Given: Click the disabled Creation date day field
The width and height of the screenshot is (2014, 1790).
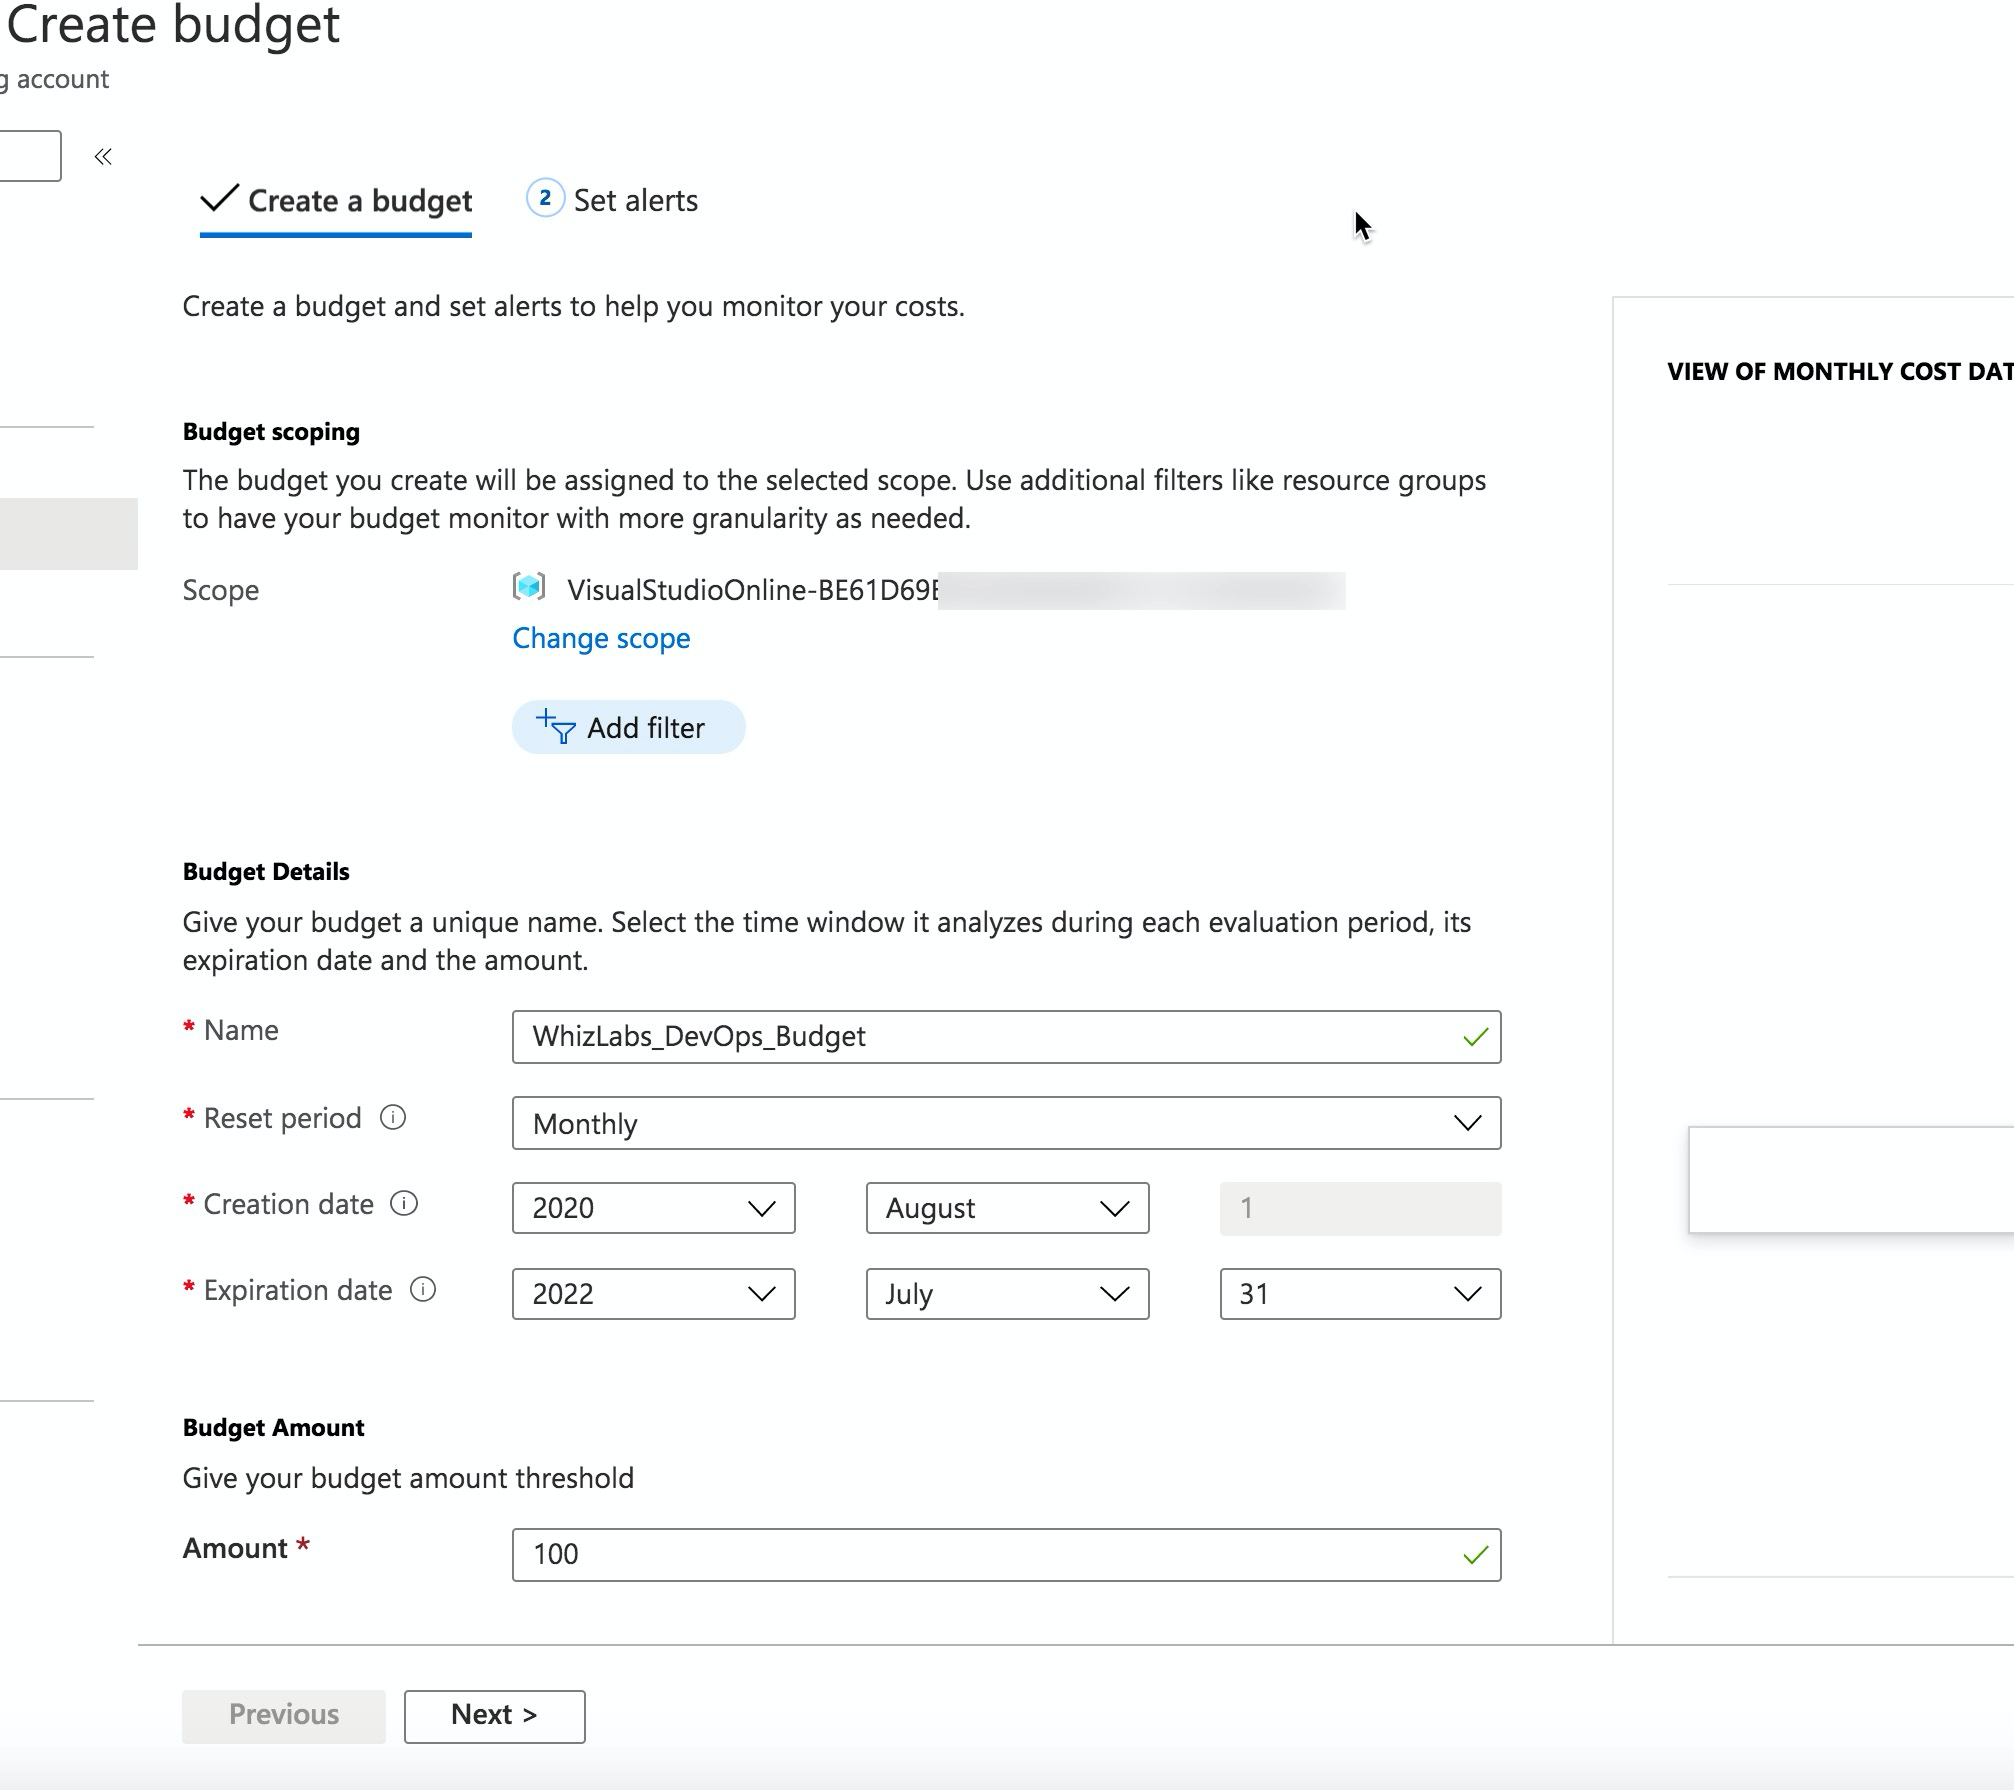Looking at the screenshot, I should 1360,1208.
